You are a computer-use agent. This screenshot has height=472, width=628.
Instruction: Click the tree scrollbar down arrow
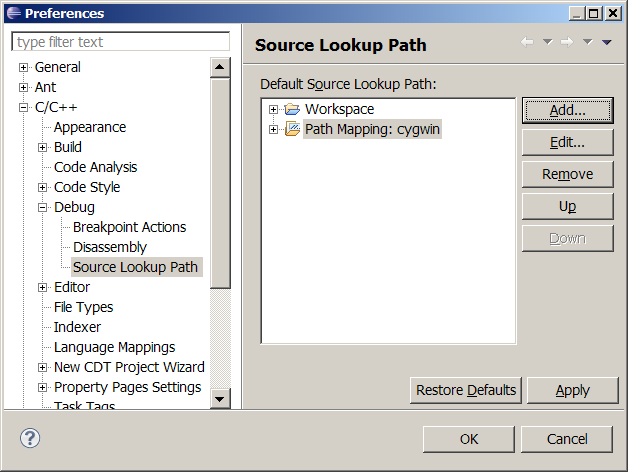click(x=220, y=399)
